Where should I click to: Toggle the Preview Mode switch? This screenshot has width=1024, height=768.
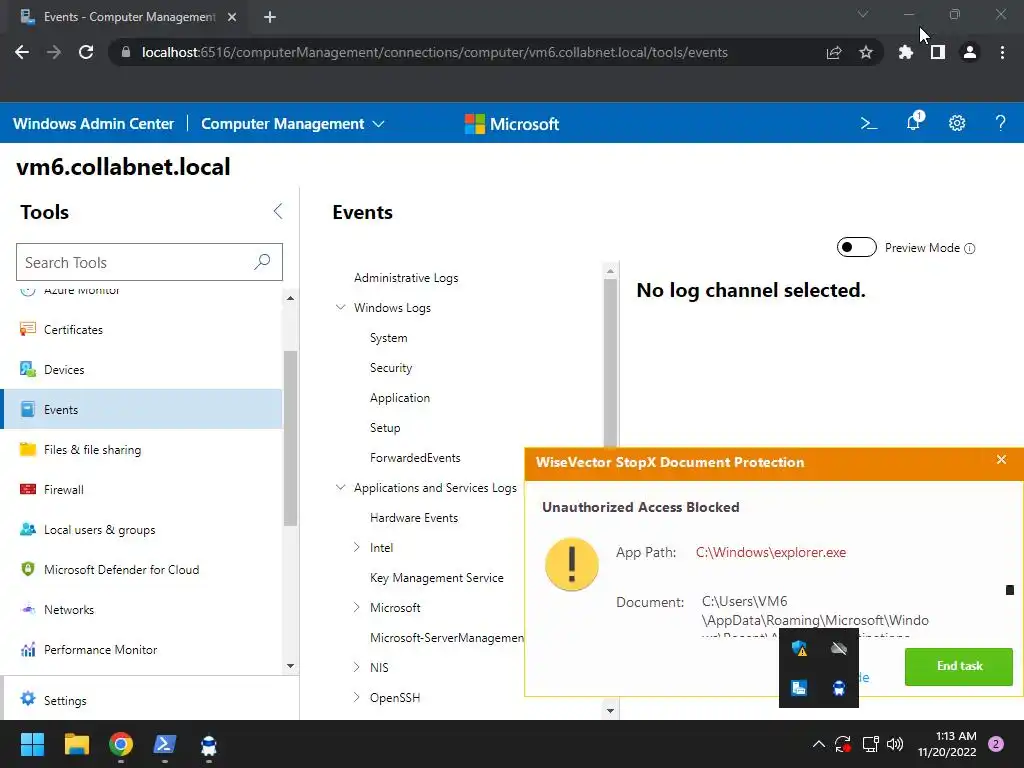coord(856,248)
